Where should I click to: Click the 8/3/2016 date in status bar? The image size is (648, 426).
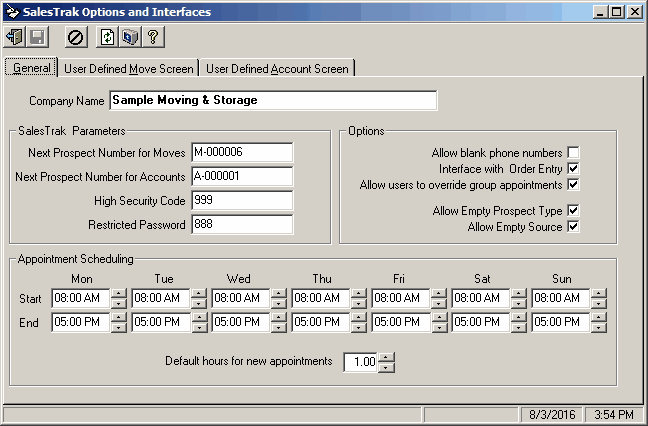(x=552, y=414)
